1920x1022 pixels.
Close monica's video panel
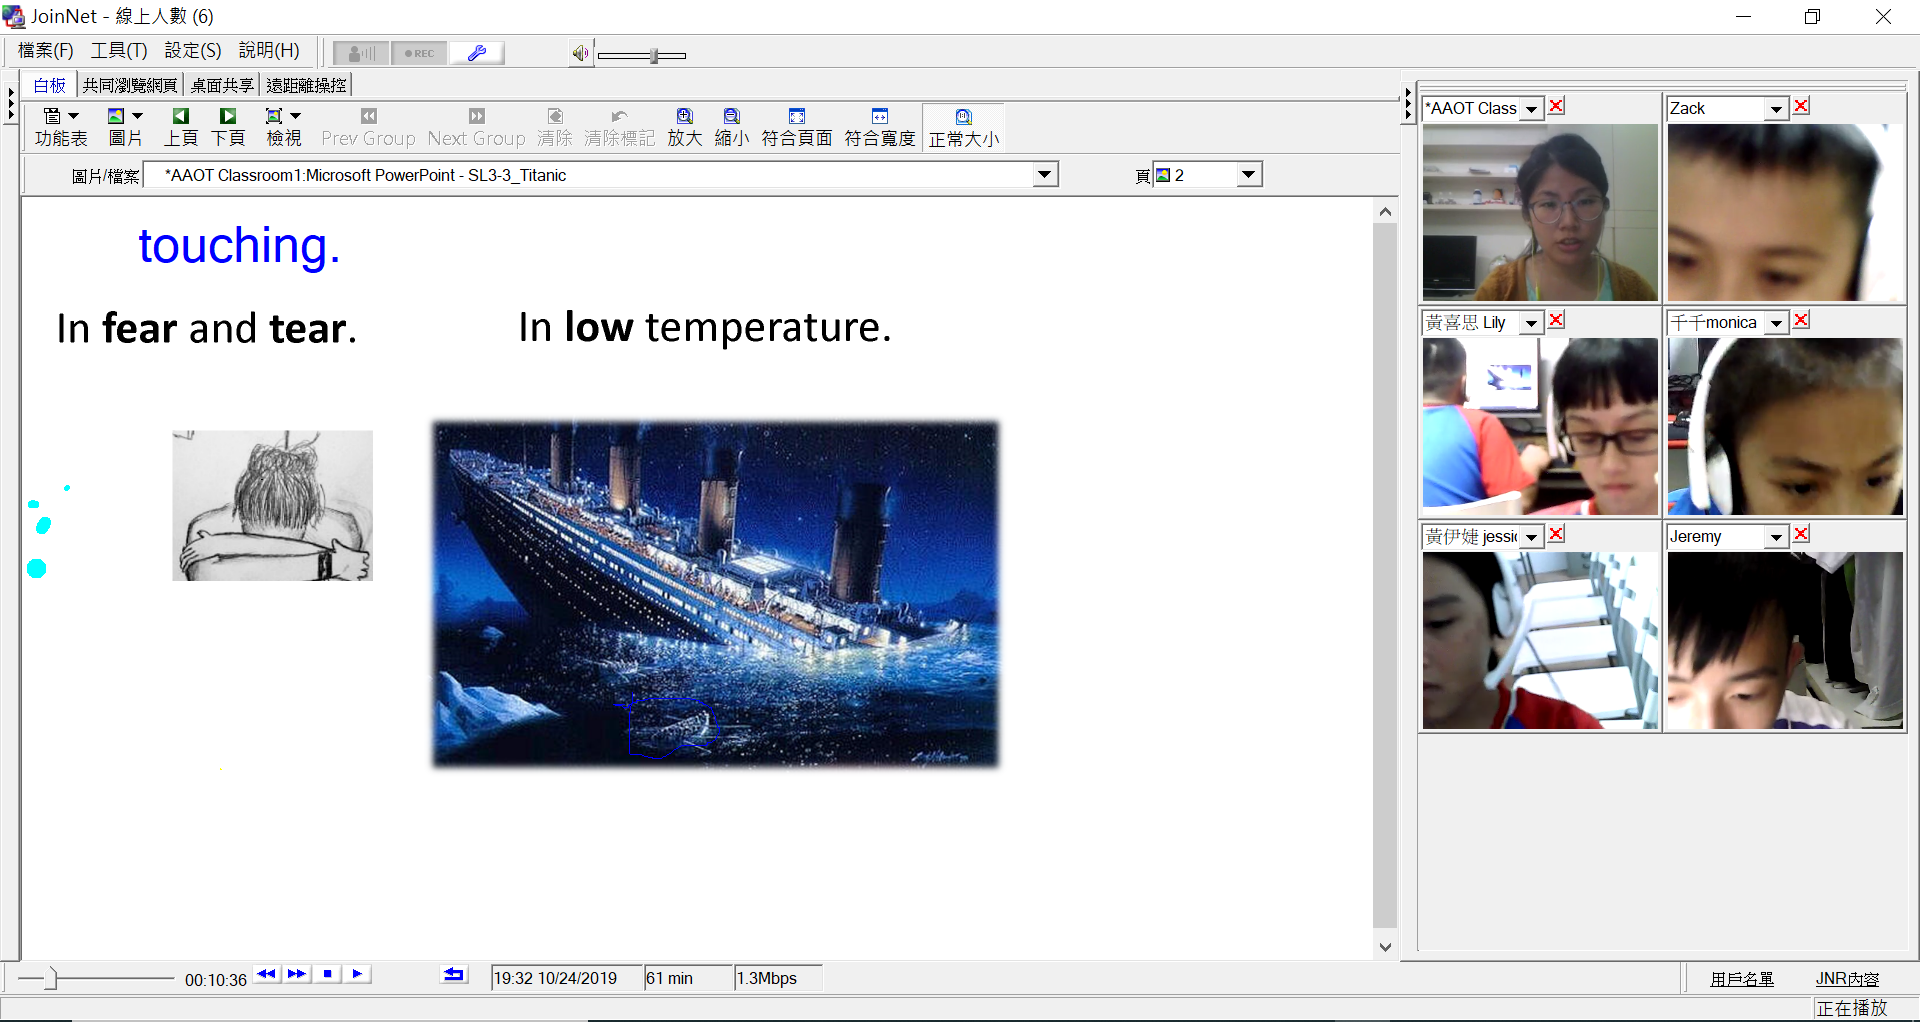1801,320
